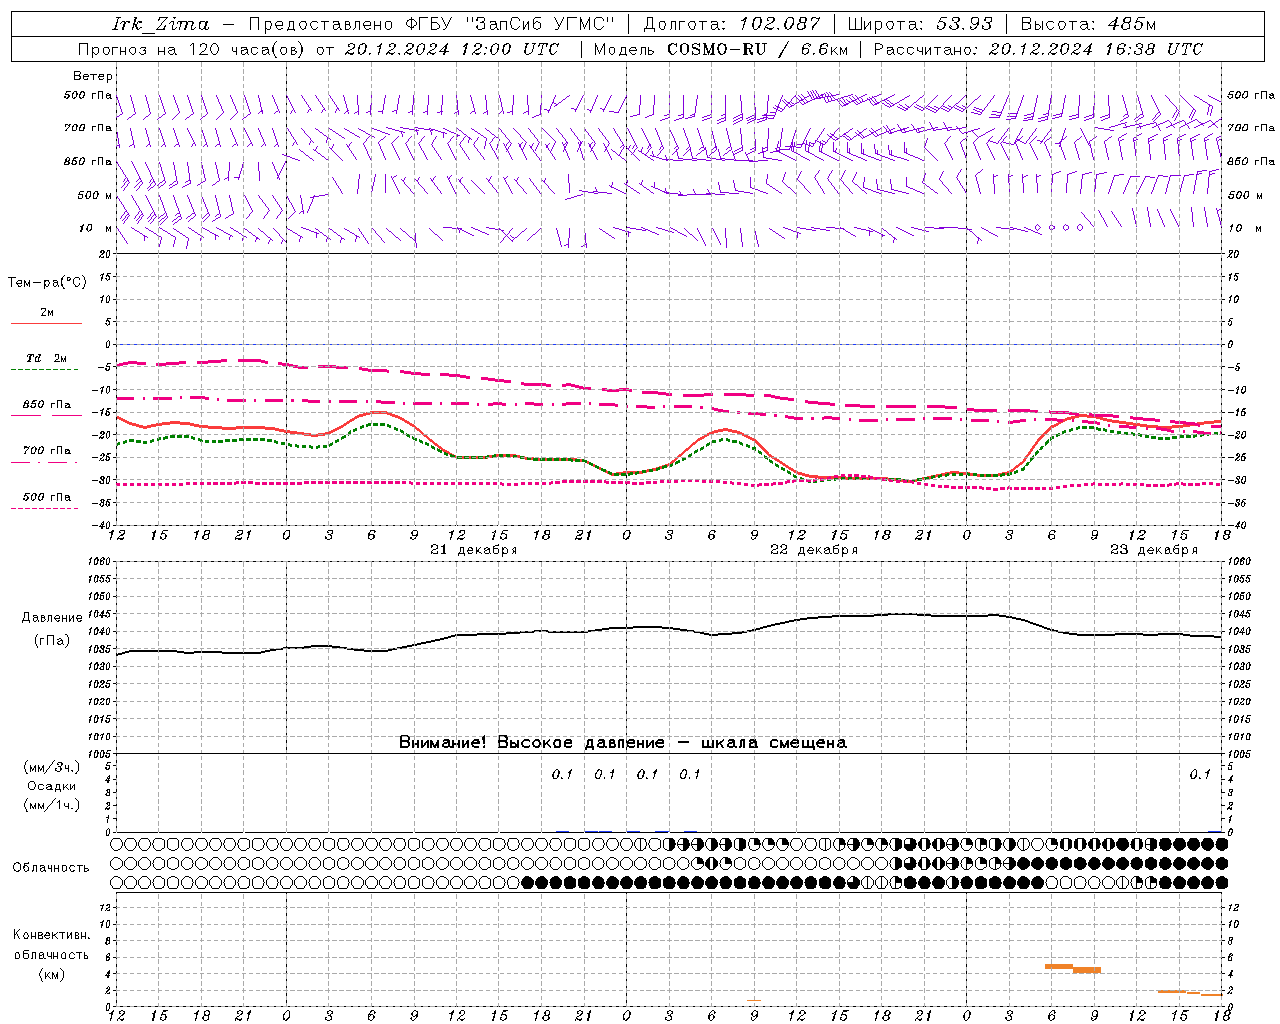The height and width of the screenshot is (1024, 1280).
Task: Select the (мм/3ч.) precipitation unit label
Action: [52, 767]
